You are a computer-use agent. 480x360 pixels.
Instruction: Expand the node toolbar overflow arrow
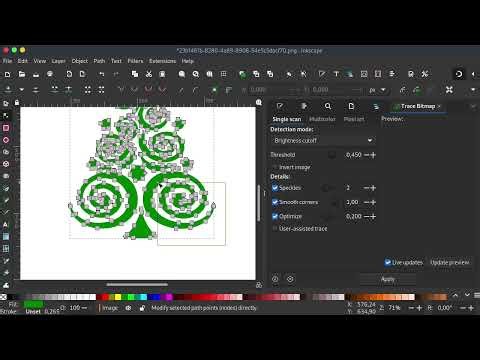coord(473,89)
